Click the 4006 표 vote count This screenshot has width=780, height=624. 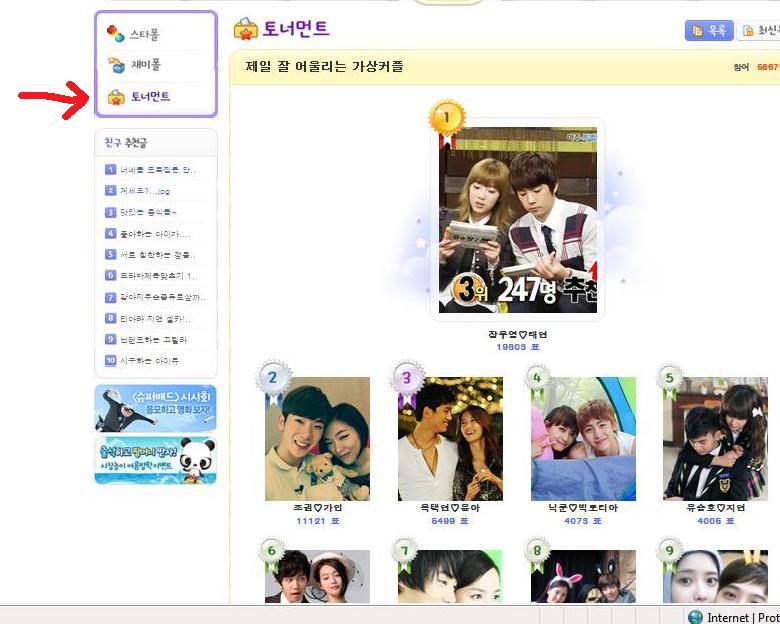[x=715, y=521]
